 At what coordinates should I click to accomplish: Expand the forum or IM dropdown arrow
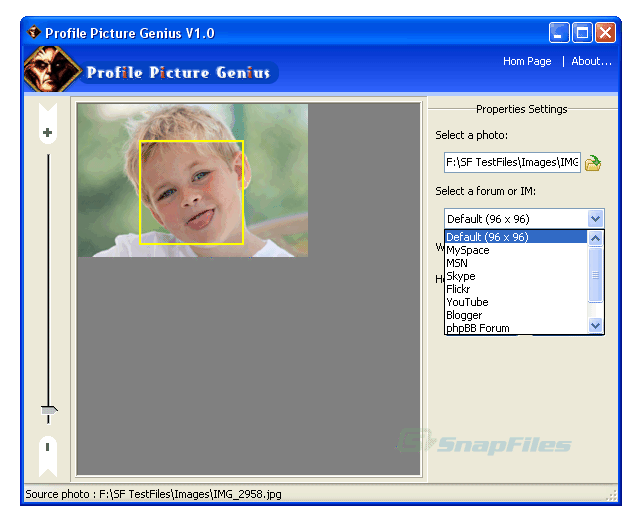595,218
